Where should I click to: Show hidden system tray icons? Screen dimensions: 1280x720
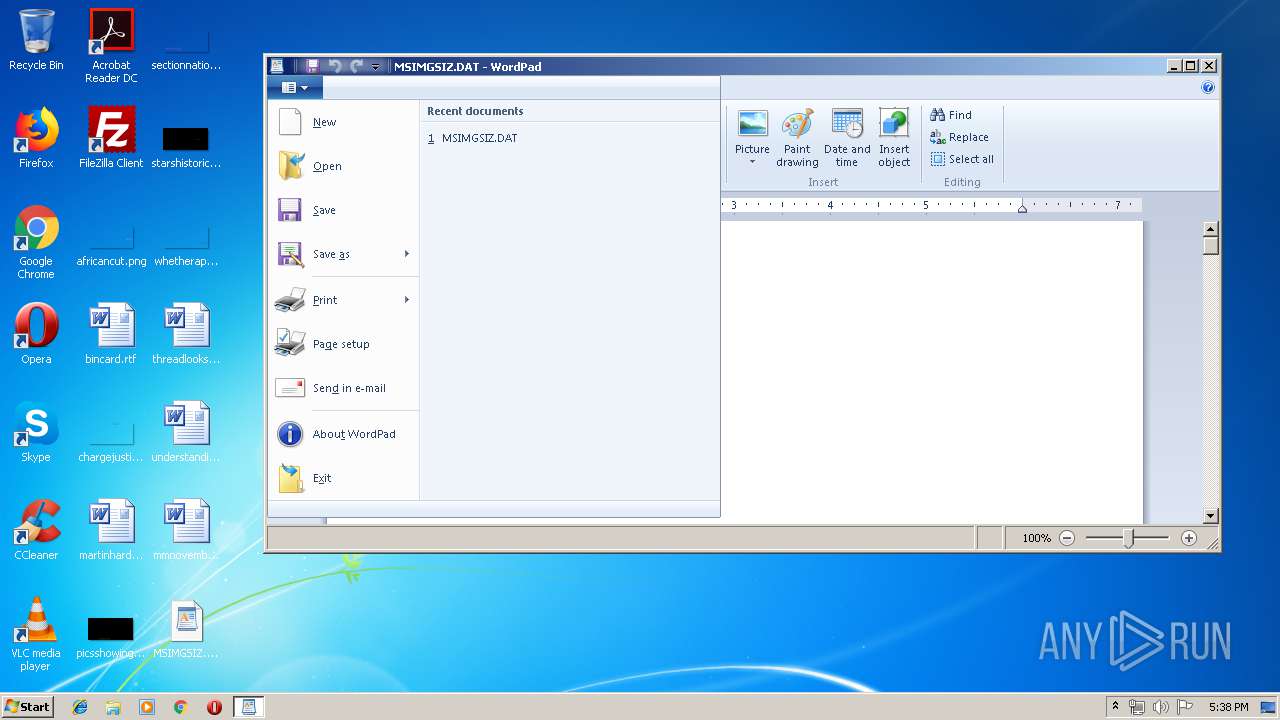pos(1115,707)
